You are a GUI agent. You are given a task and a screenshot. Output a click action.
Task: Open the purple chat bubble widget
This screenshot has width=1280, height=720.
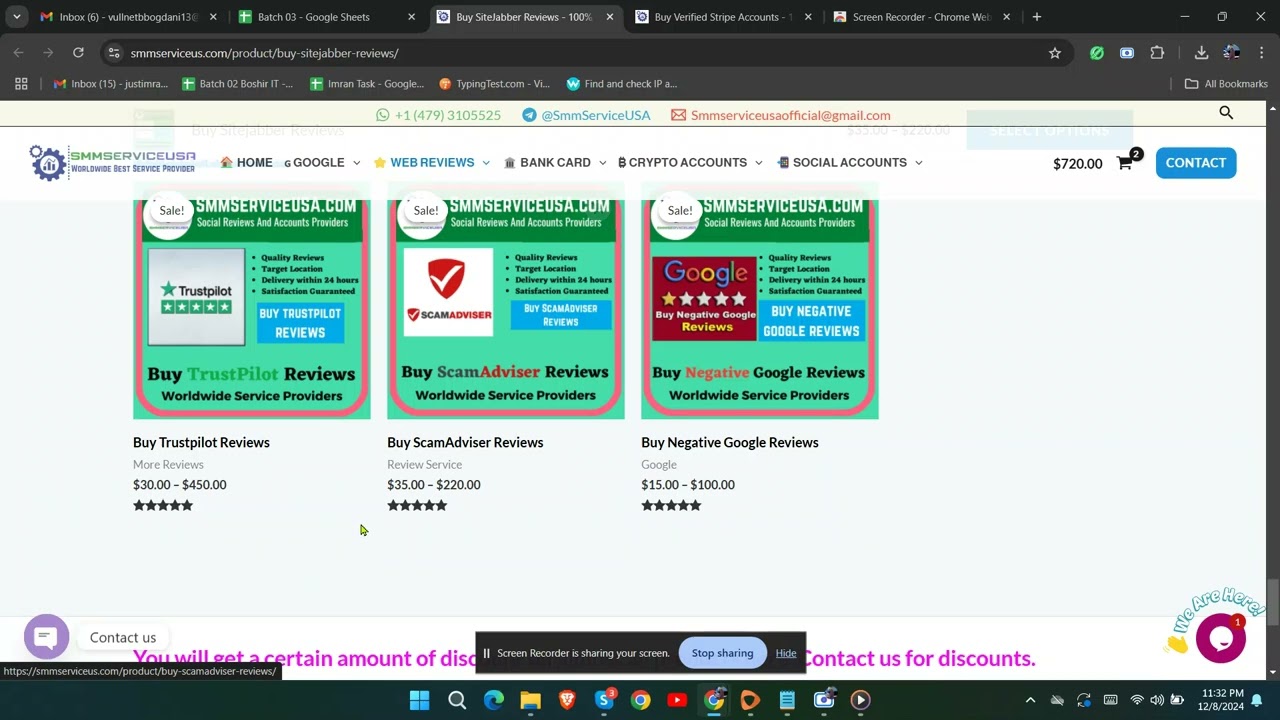point(46,637)
